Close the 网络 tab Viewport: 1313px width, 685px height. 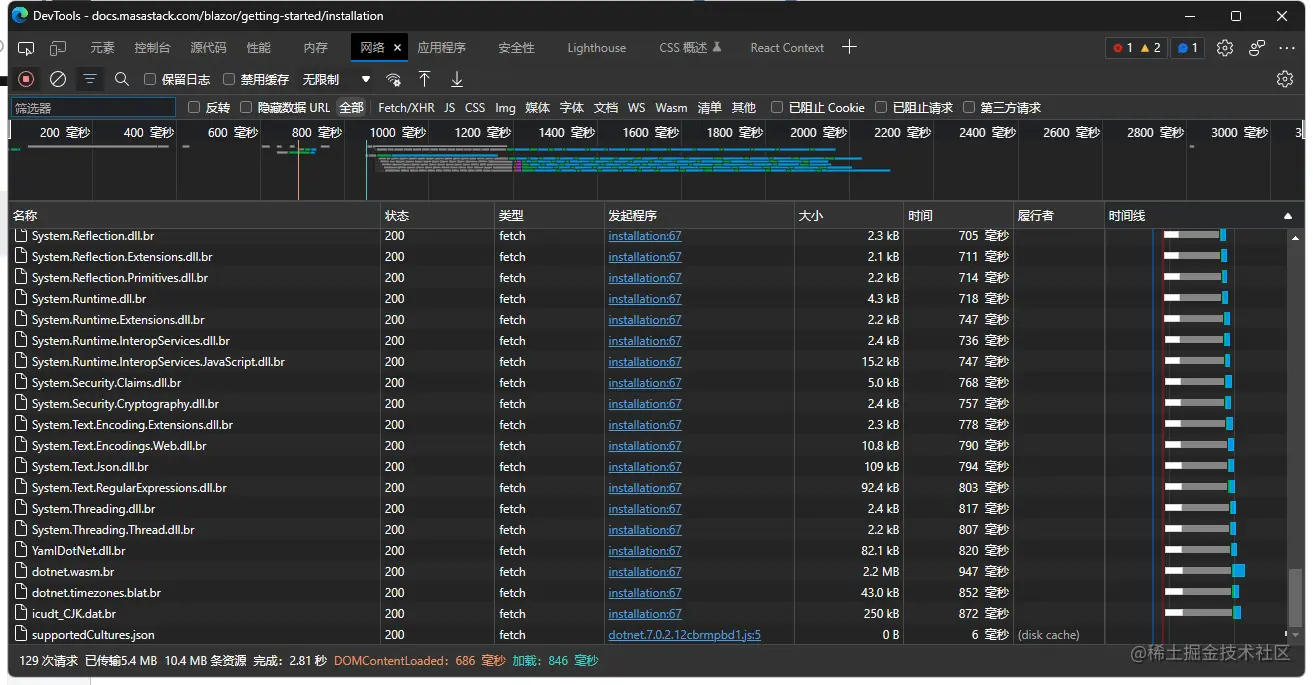397,48
